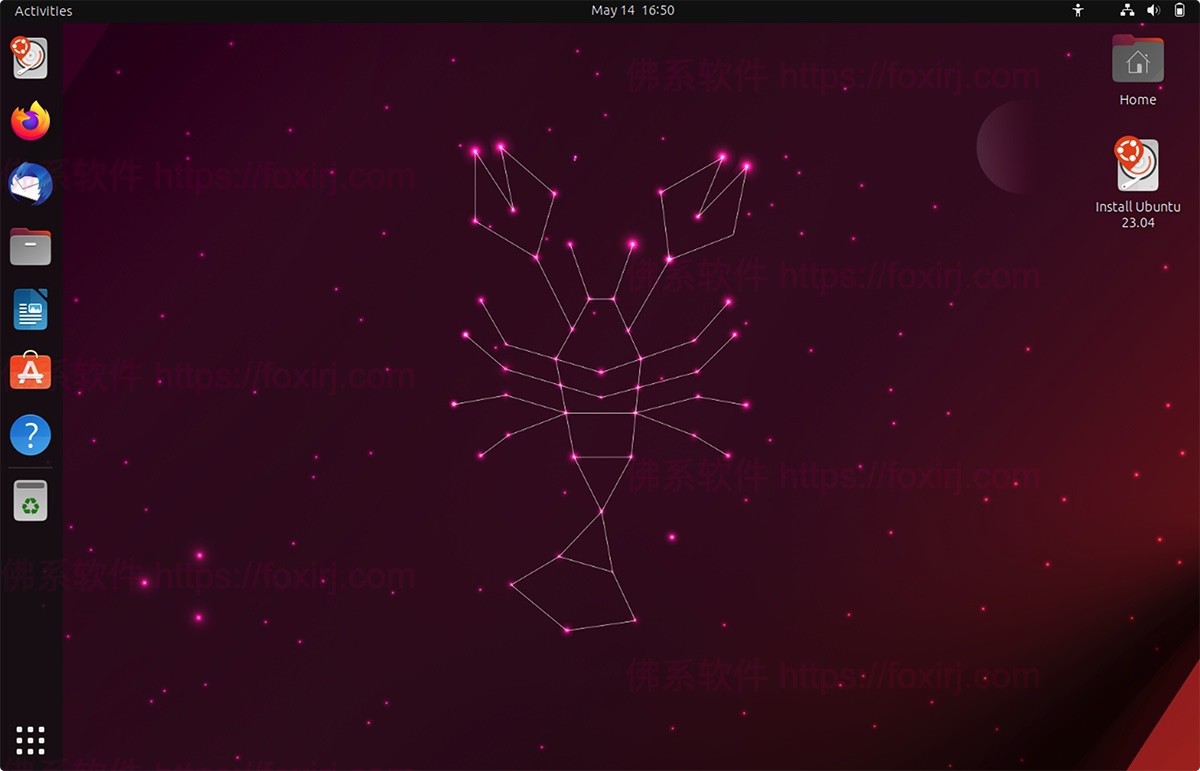Launch Firefox from the dock
This screenshot has height=771, width=1200.
pos(30,121)
